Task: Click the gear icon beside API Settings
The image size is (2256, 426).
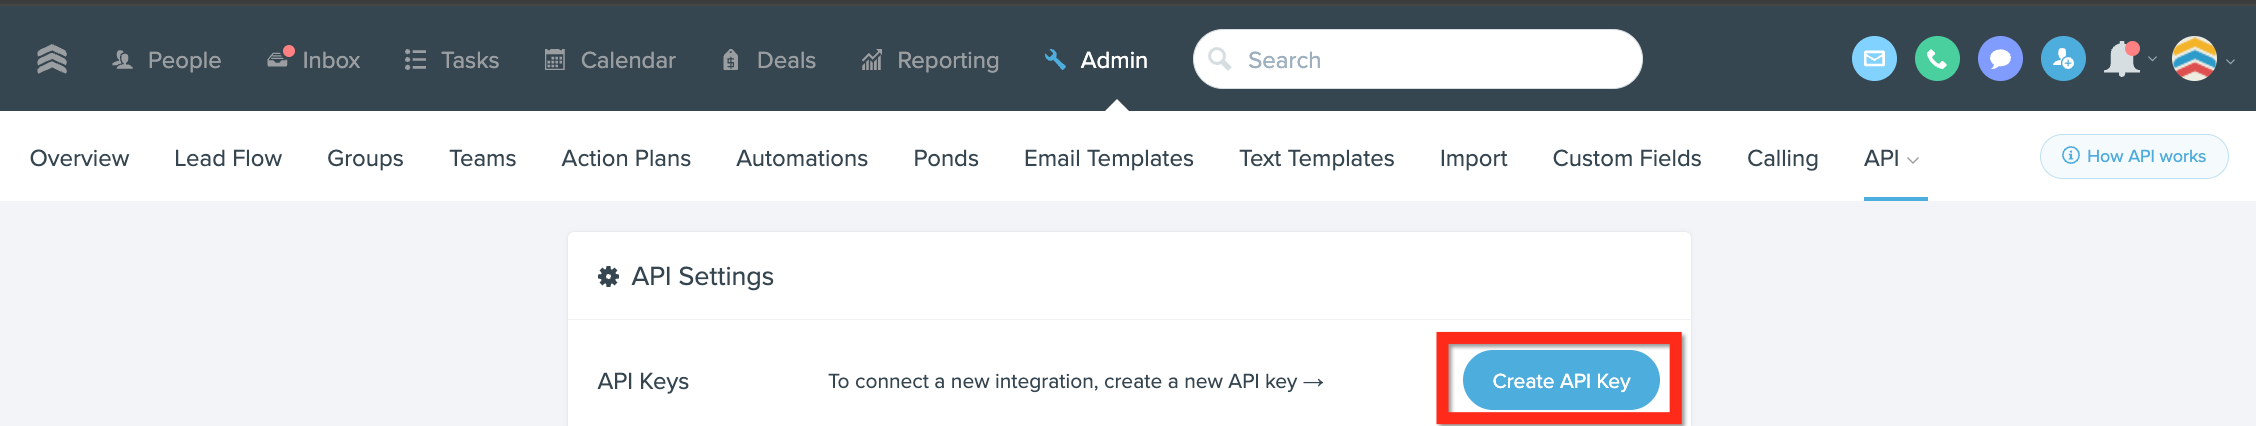Action: coord(608,277)
